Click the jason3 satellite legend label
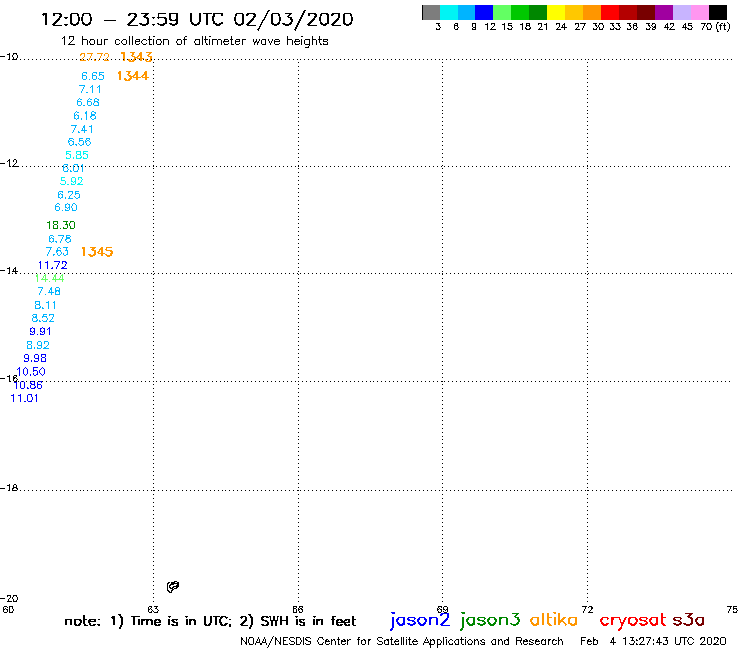740x650 pixels. tap(490, 620)
